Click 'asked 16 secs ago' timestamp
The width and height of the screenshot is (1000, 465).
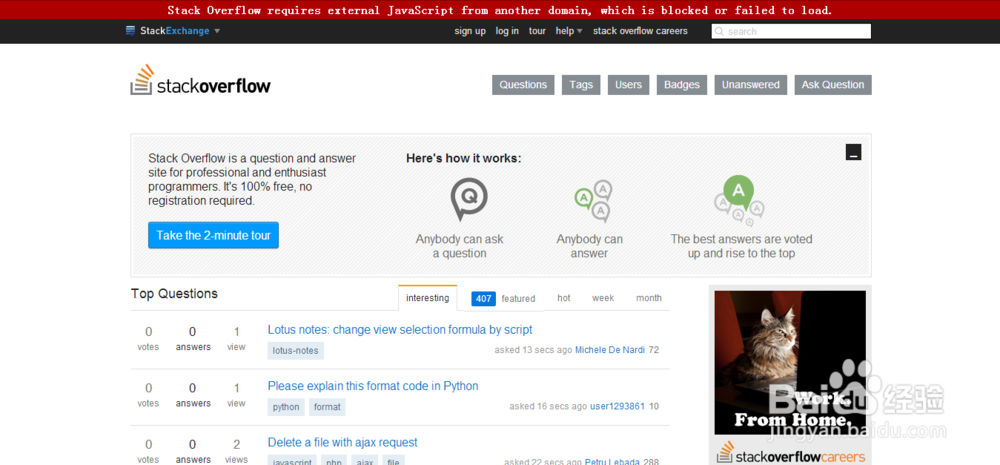pos(548,406)
